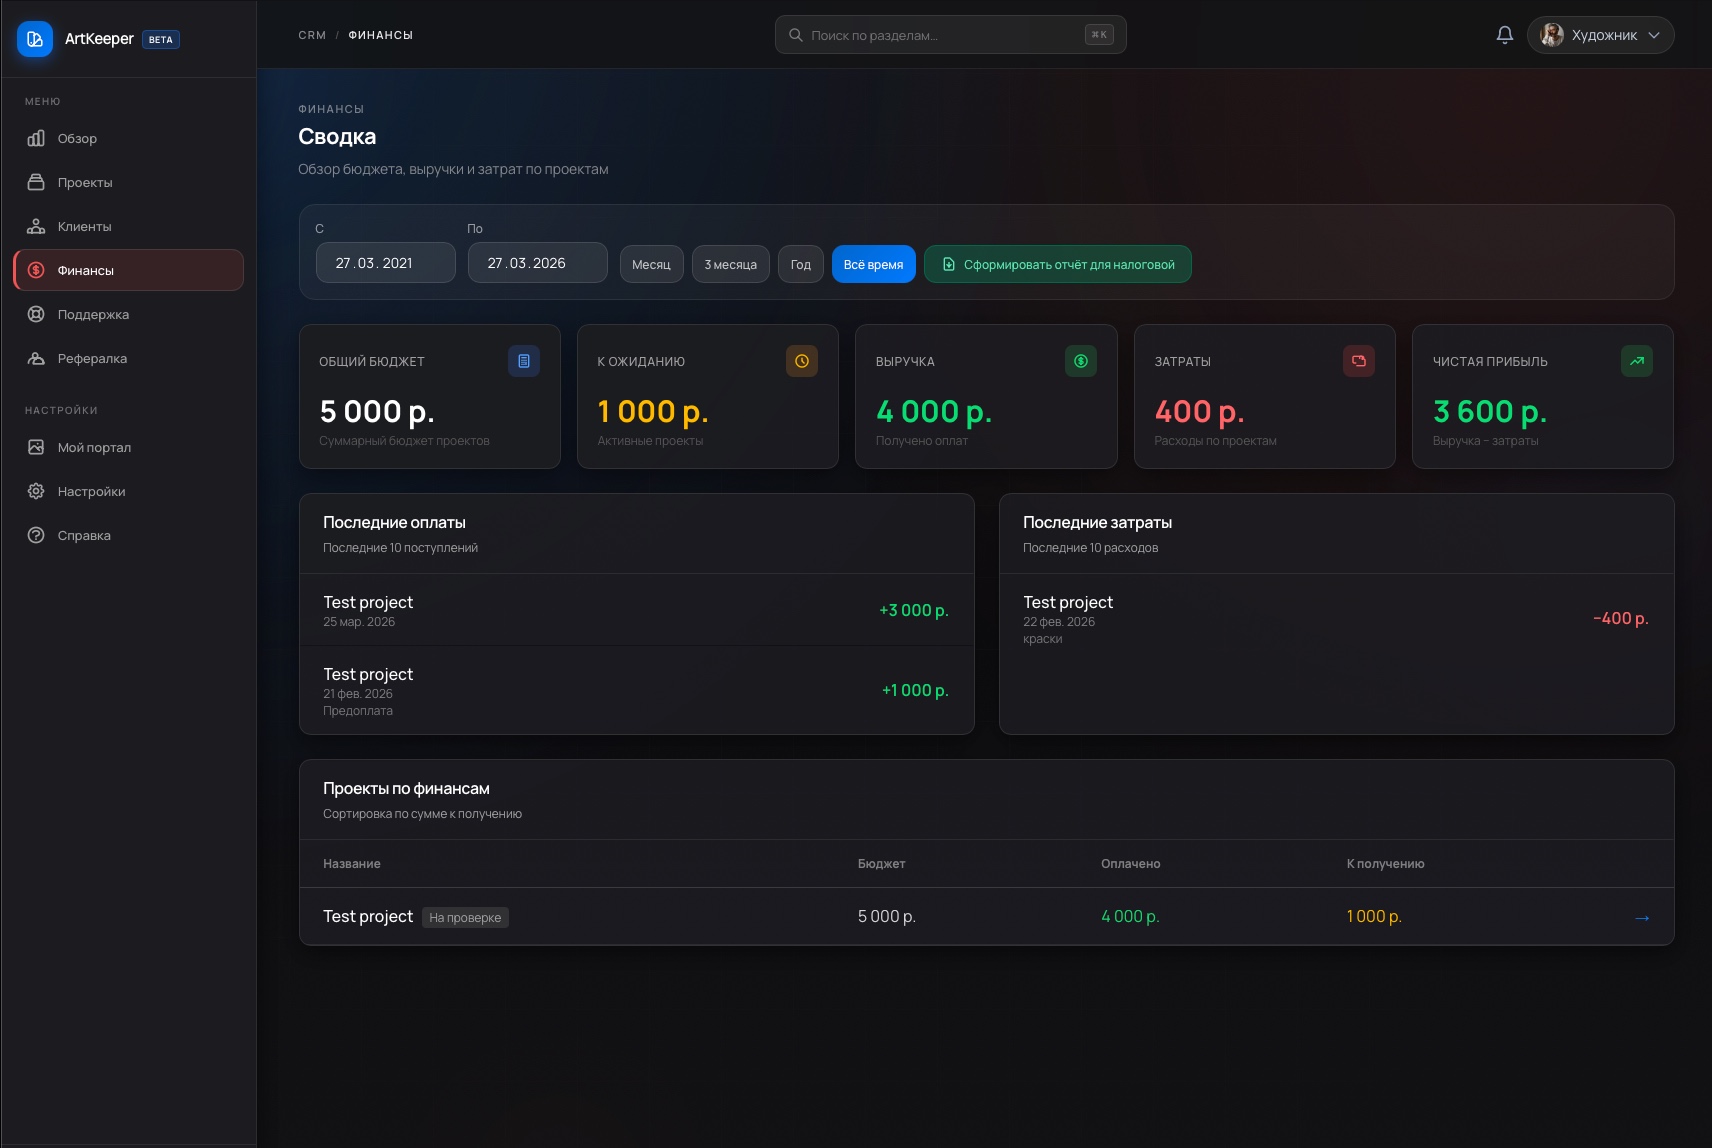This screenshot has width=1712, height=1148.
Task: Open the Справка link in sidebar
Action: tap(36, 535)
